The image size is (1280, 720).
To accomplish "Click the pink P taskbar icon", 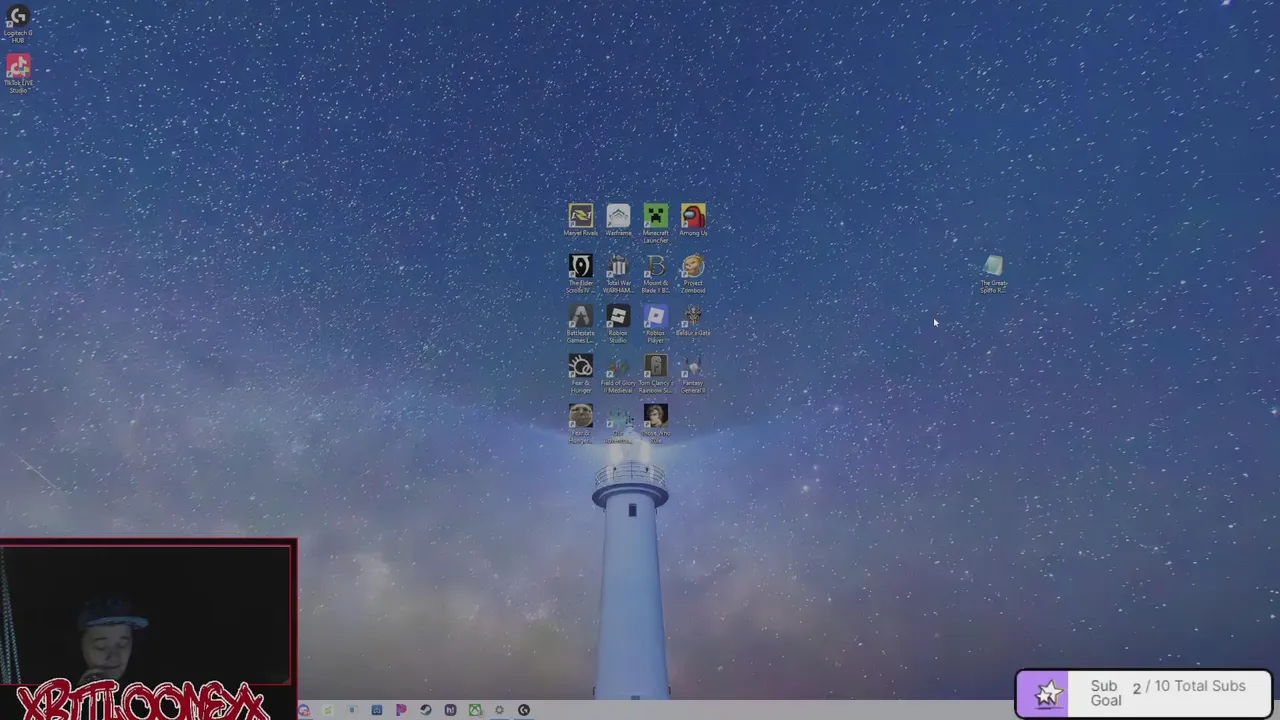I will [x=401, y=710].
